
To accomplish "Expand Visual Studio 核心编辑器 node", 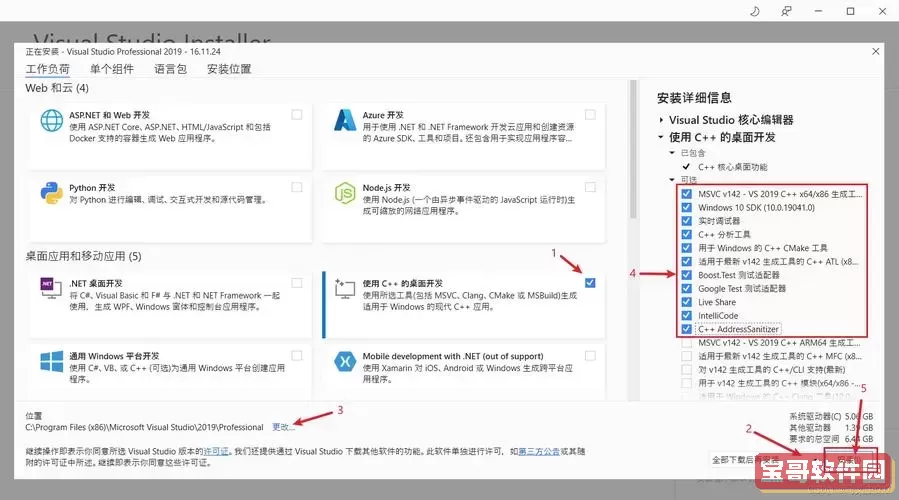I will pos(661,120).
